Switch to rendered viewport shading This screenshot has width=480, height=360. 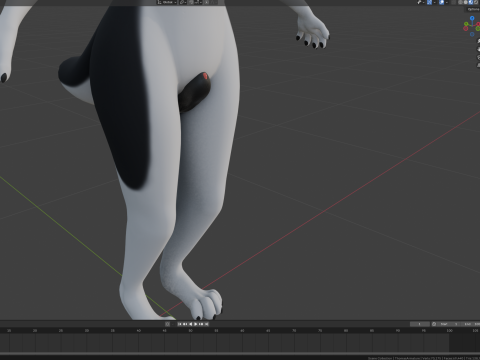tap(476, 2)
